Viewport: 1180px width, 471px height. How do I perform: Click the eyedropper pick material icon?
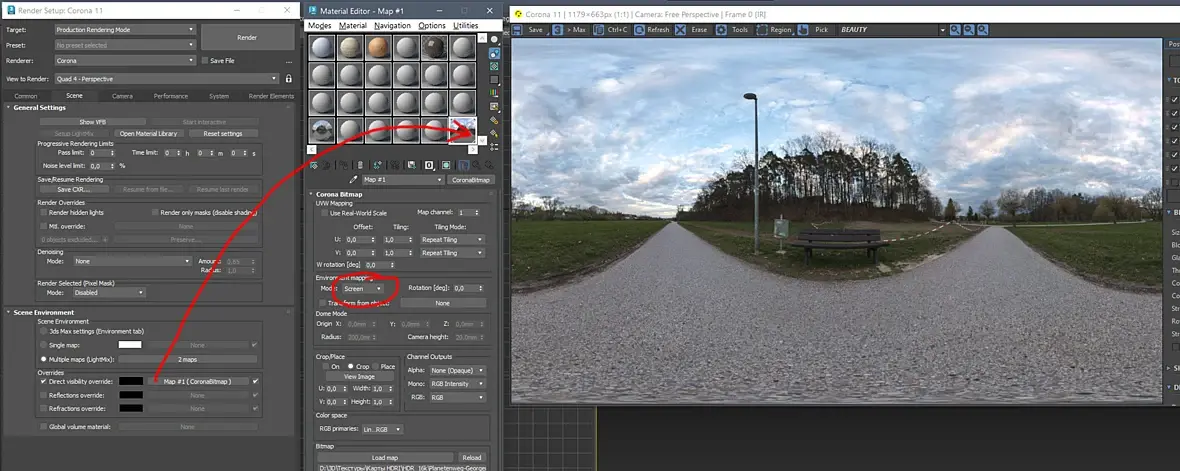(x=354, y=180)
